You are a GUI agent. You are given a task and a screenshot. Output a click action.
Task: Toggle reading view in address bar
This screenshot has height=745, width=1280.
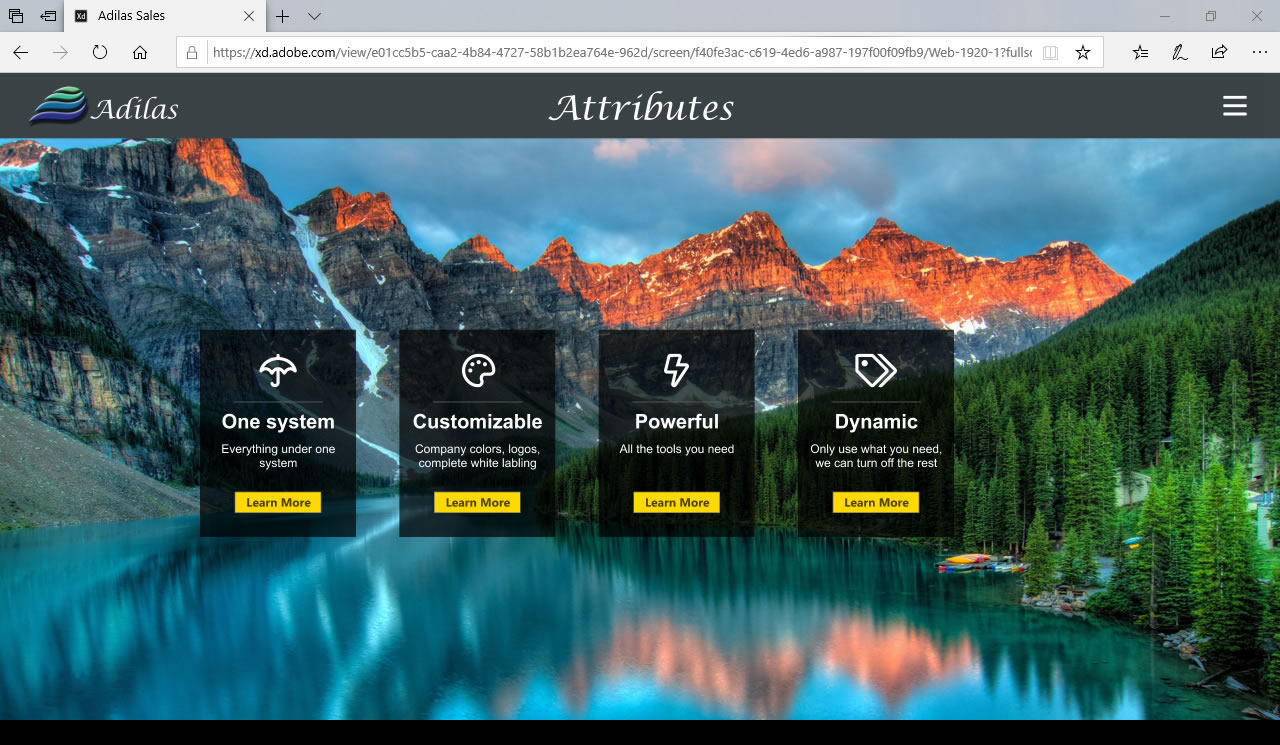[1049, 52]
